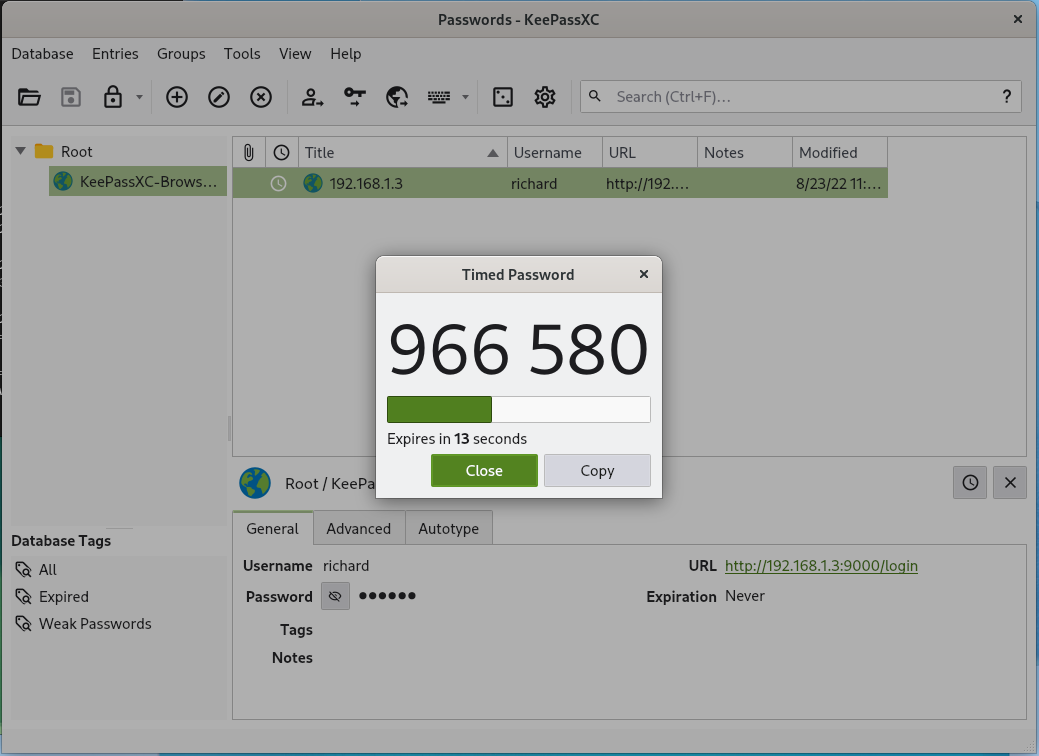This screenshot has height=756, width=1039.
Task: Select the Root folder group
Action: (x=64, y=152)
